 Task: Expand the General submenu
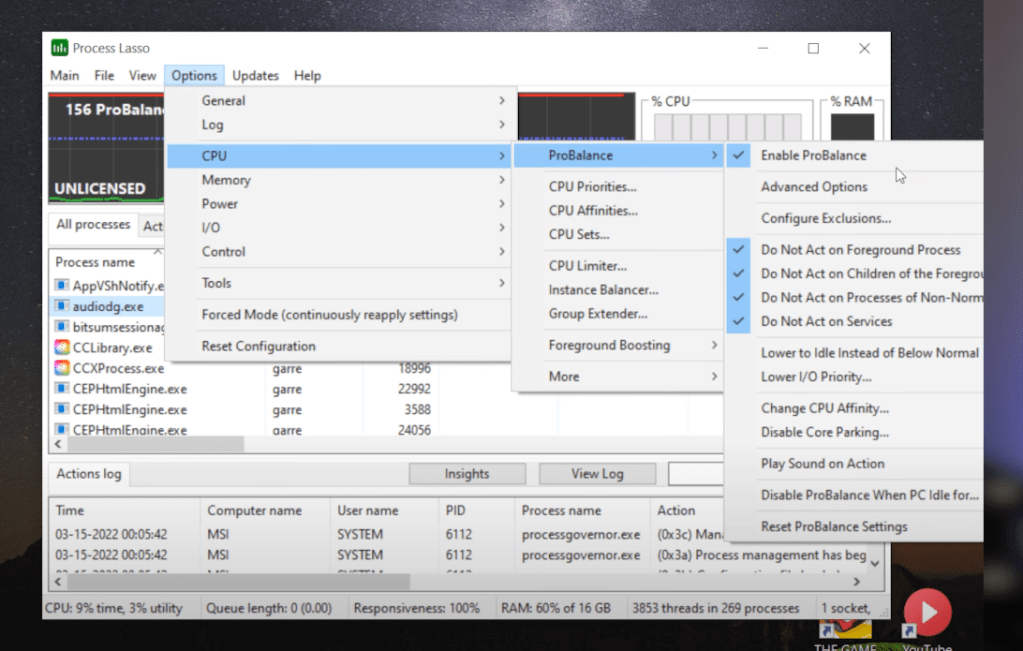338,100
